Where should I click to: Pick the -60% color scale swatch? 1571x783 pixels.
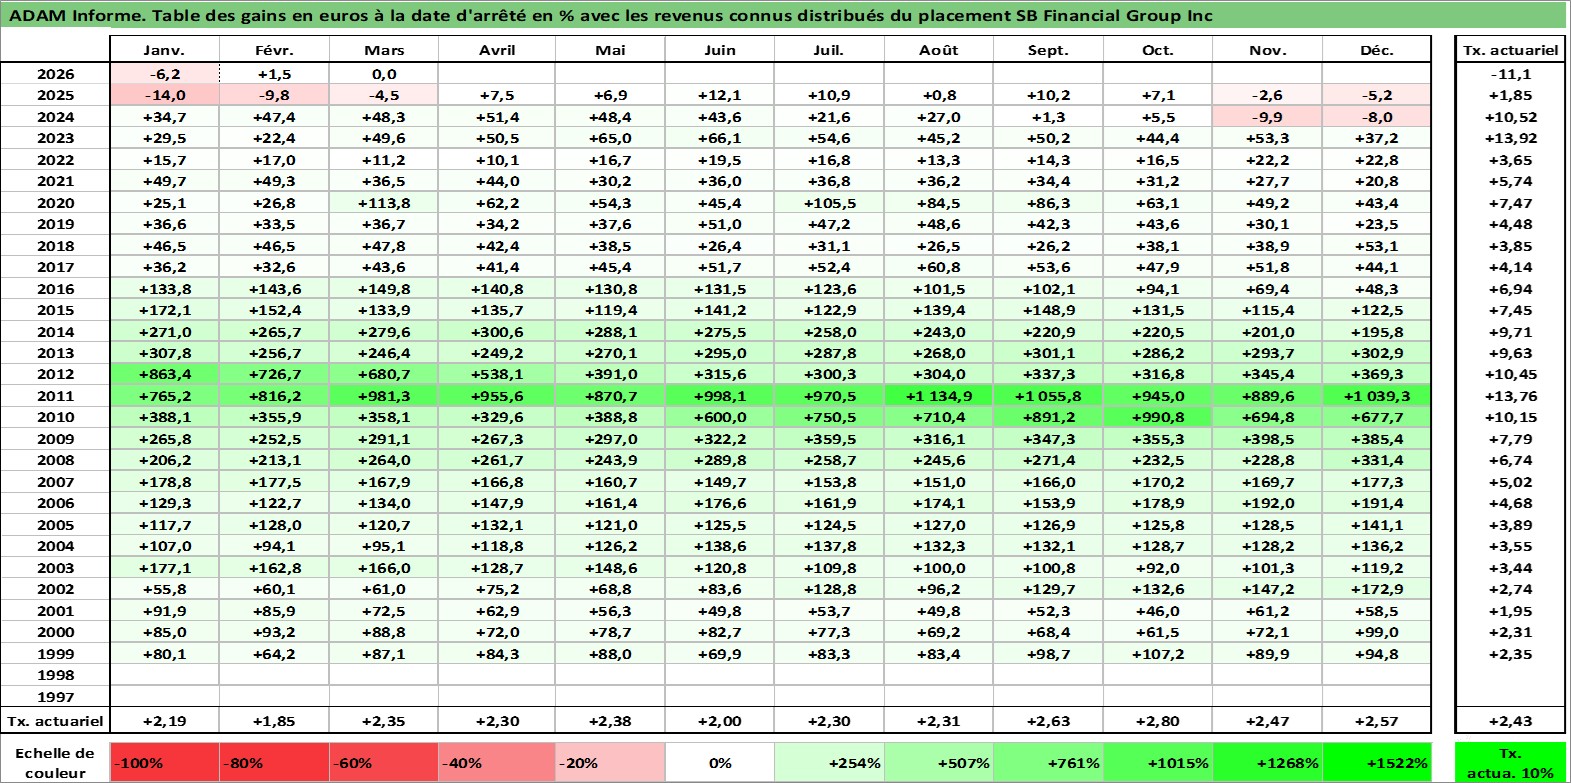[384, 763]
